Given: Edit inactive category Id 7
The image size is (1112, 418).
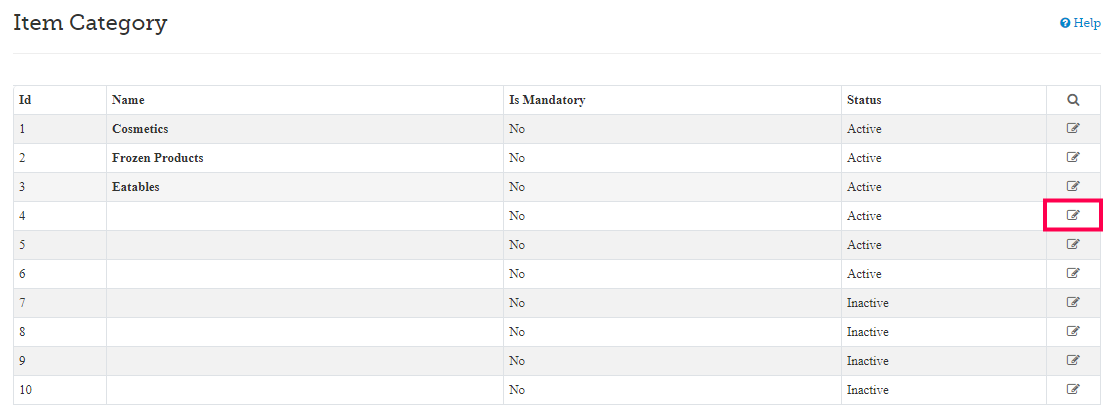Looking at the screenshot, I should click(1073, 302).
